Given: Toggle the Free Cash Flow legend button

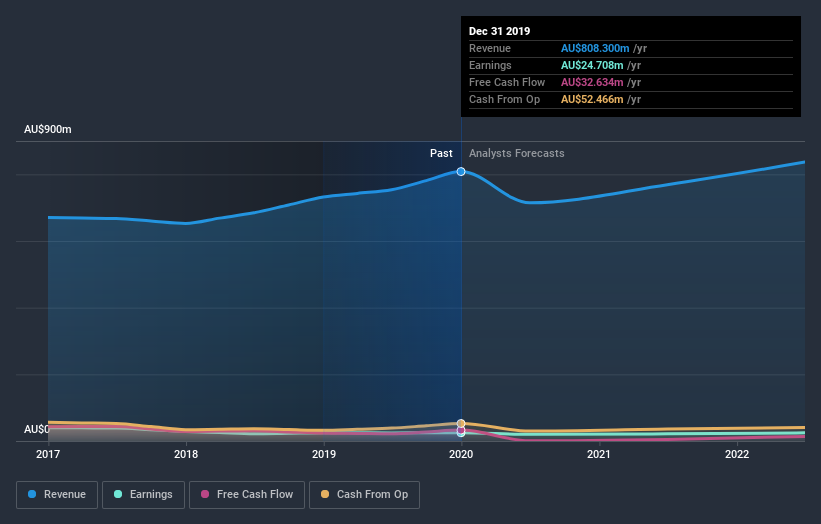Looking at the screenshot, I should [x=247, y=495].
